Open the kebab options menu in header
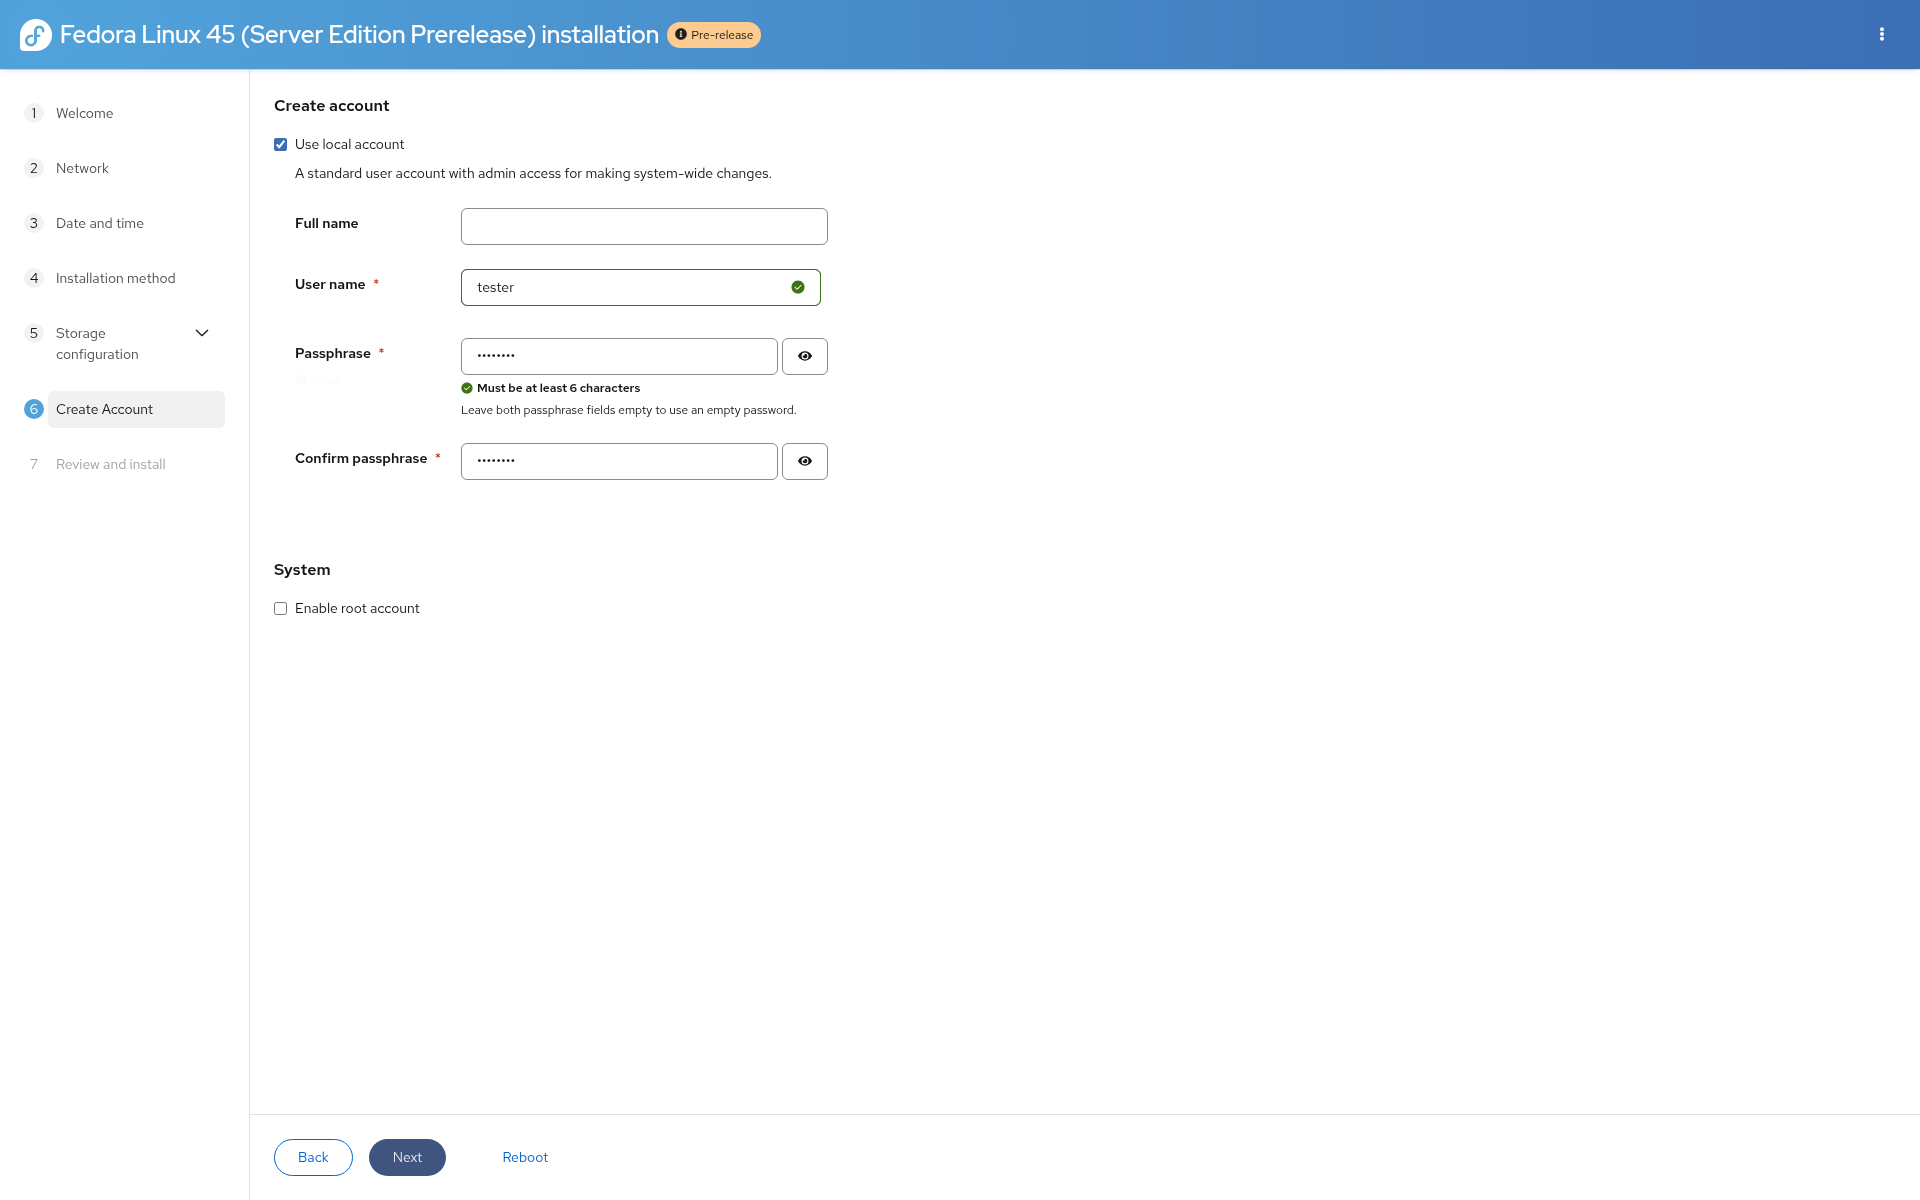 click(1881, 34)
